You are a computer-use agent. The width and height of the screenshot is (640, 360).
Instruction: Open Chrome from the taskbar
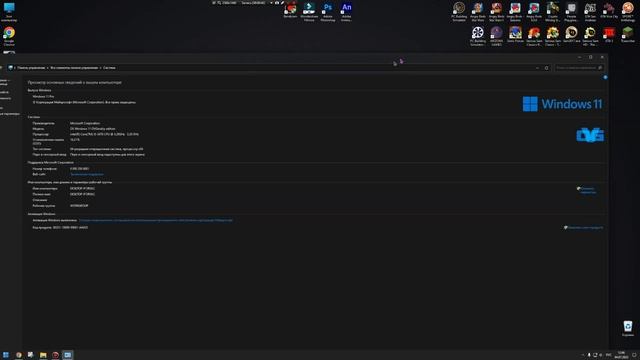click(18, 355)
